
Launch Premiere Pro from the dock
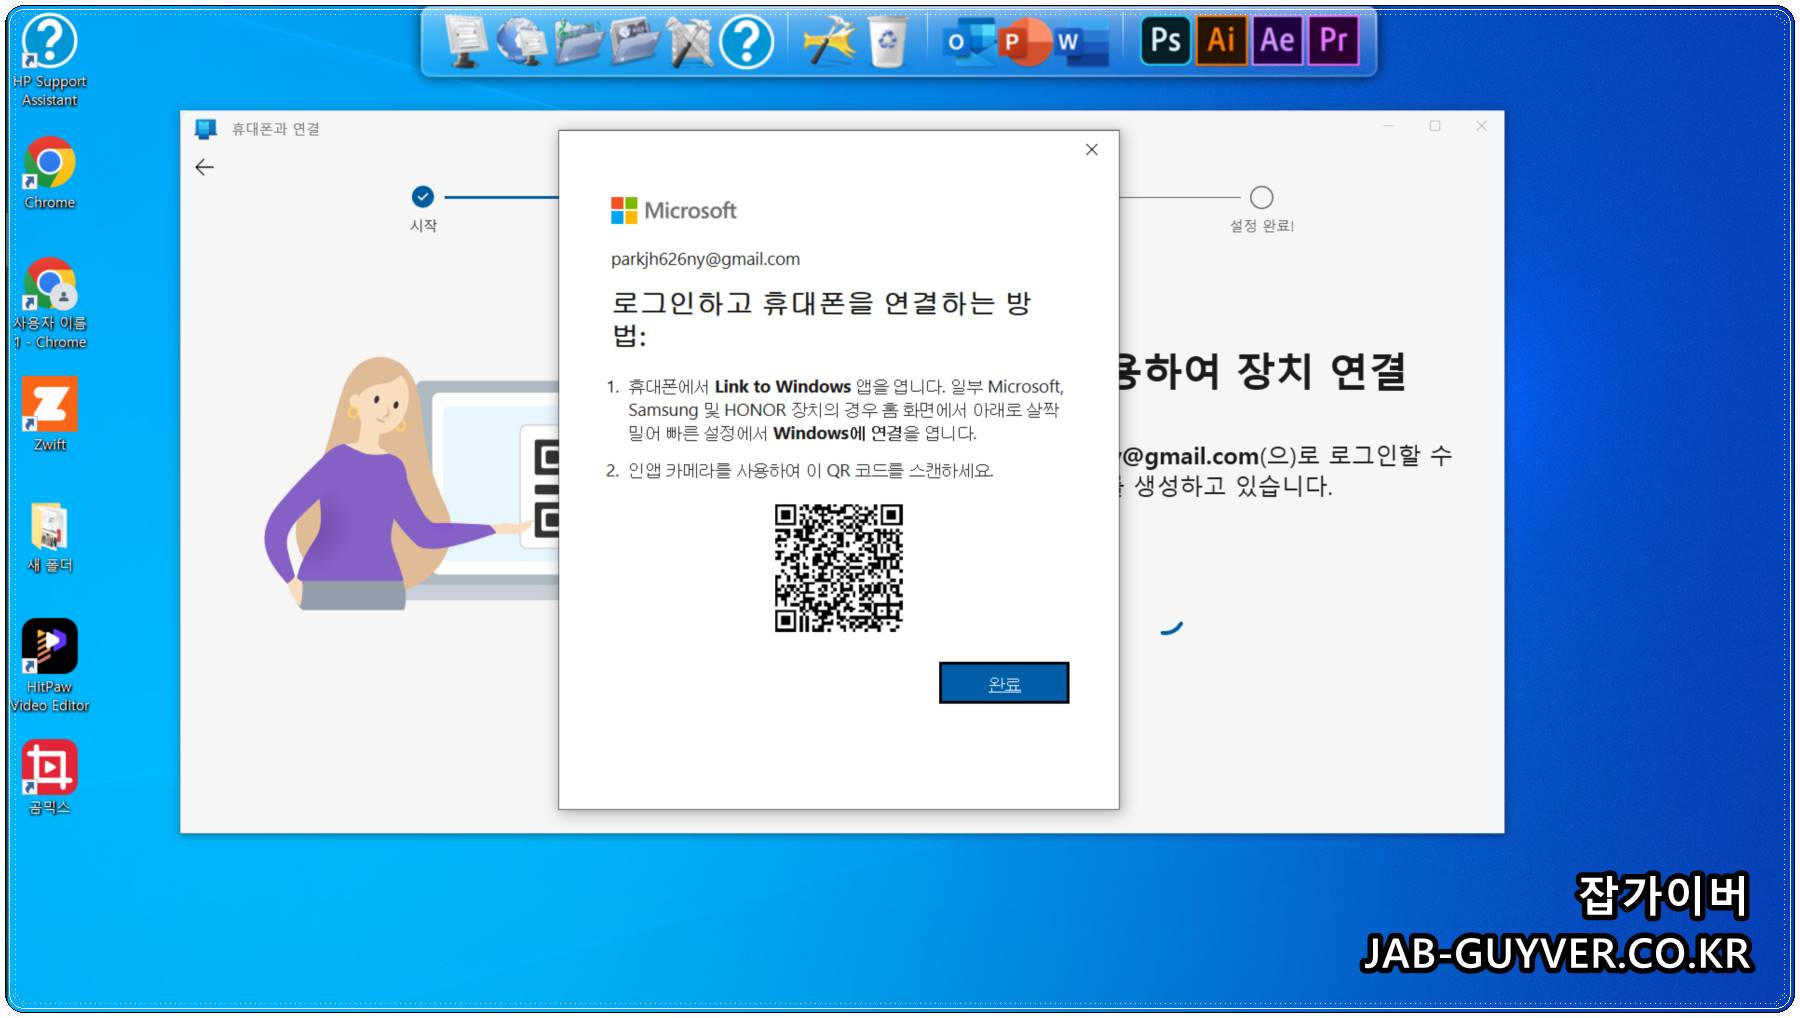[1333, 41]
